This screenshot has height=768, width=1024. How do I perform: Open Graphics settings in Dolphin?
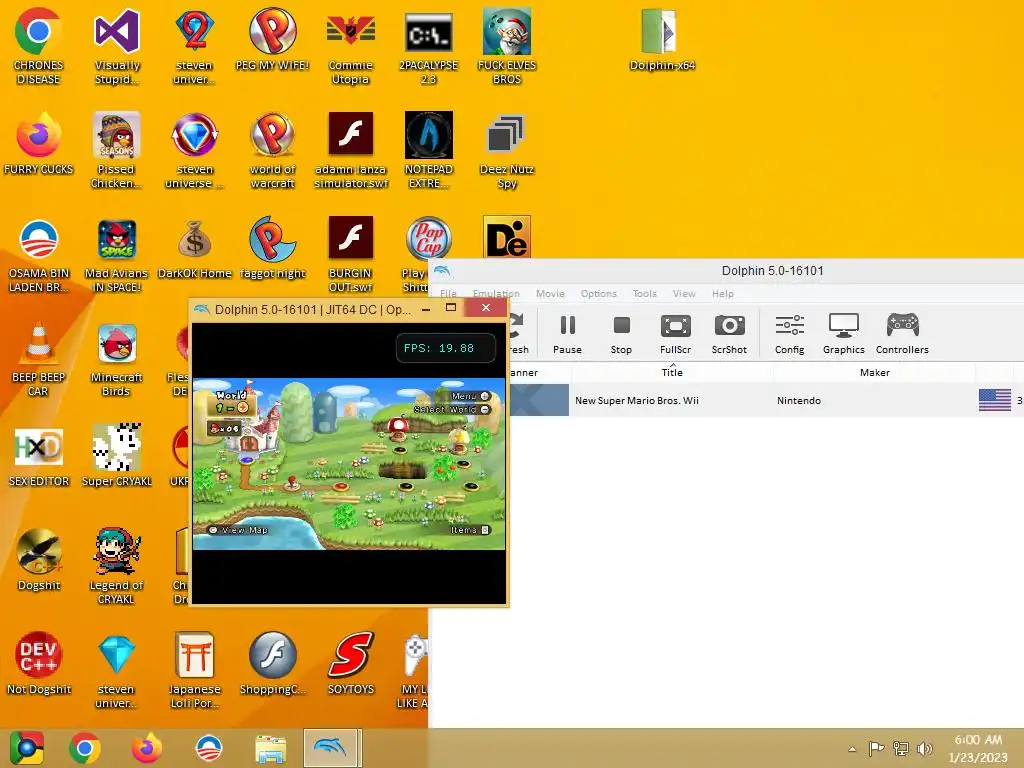pyautogui.click(x=843, y=334)
